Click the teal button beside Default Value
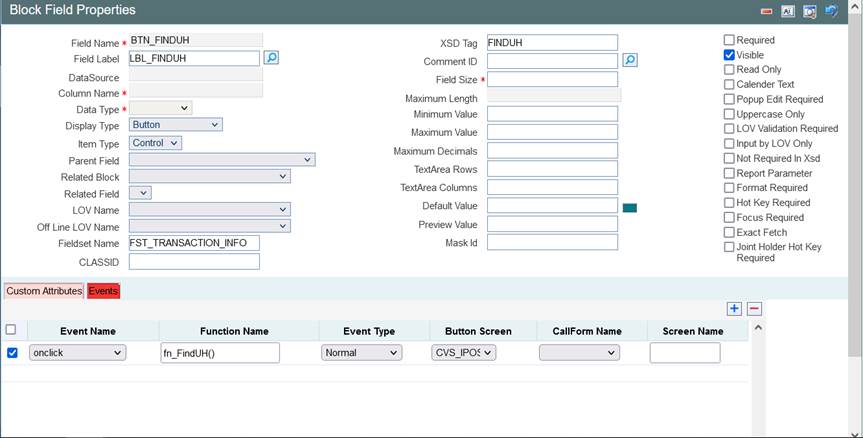The width and height of the screenshot is (863, 438). [630, 207]
